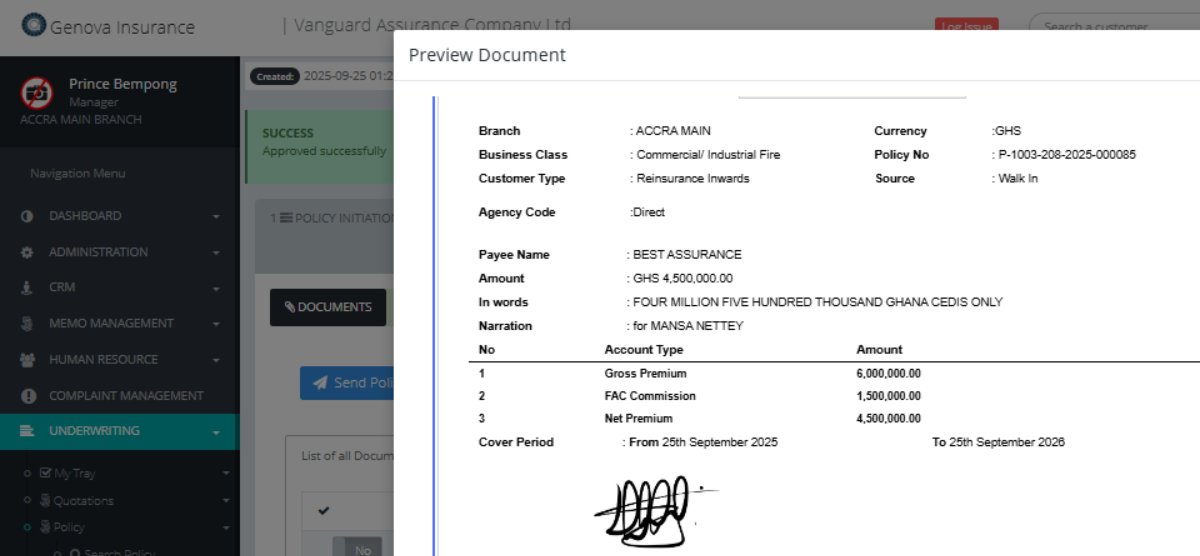Click the checkmark column header in document list

click(x=324, y=511)
